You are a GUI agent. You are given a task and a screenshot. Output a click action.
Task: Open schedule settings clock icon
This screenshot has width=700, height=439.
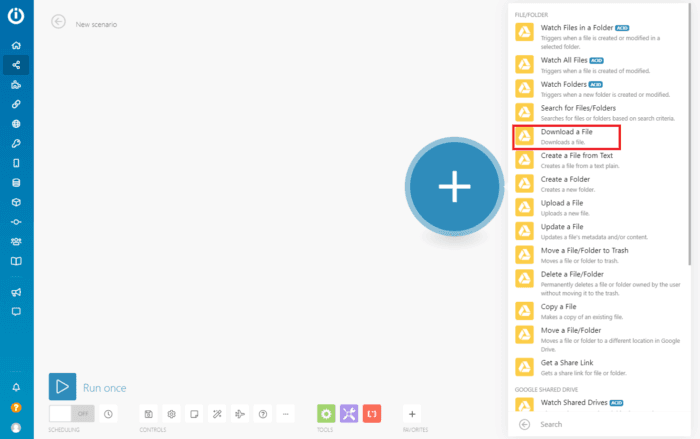pos(108,414)
